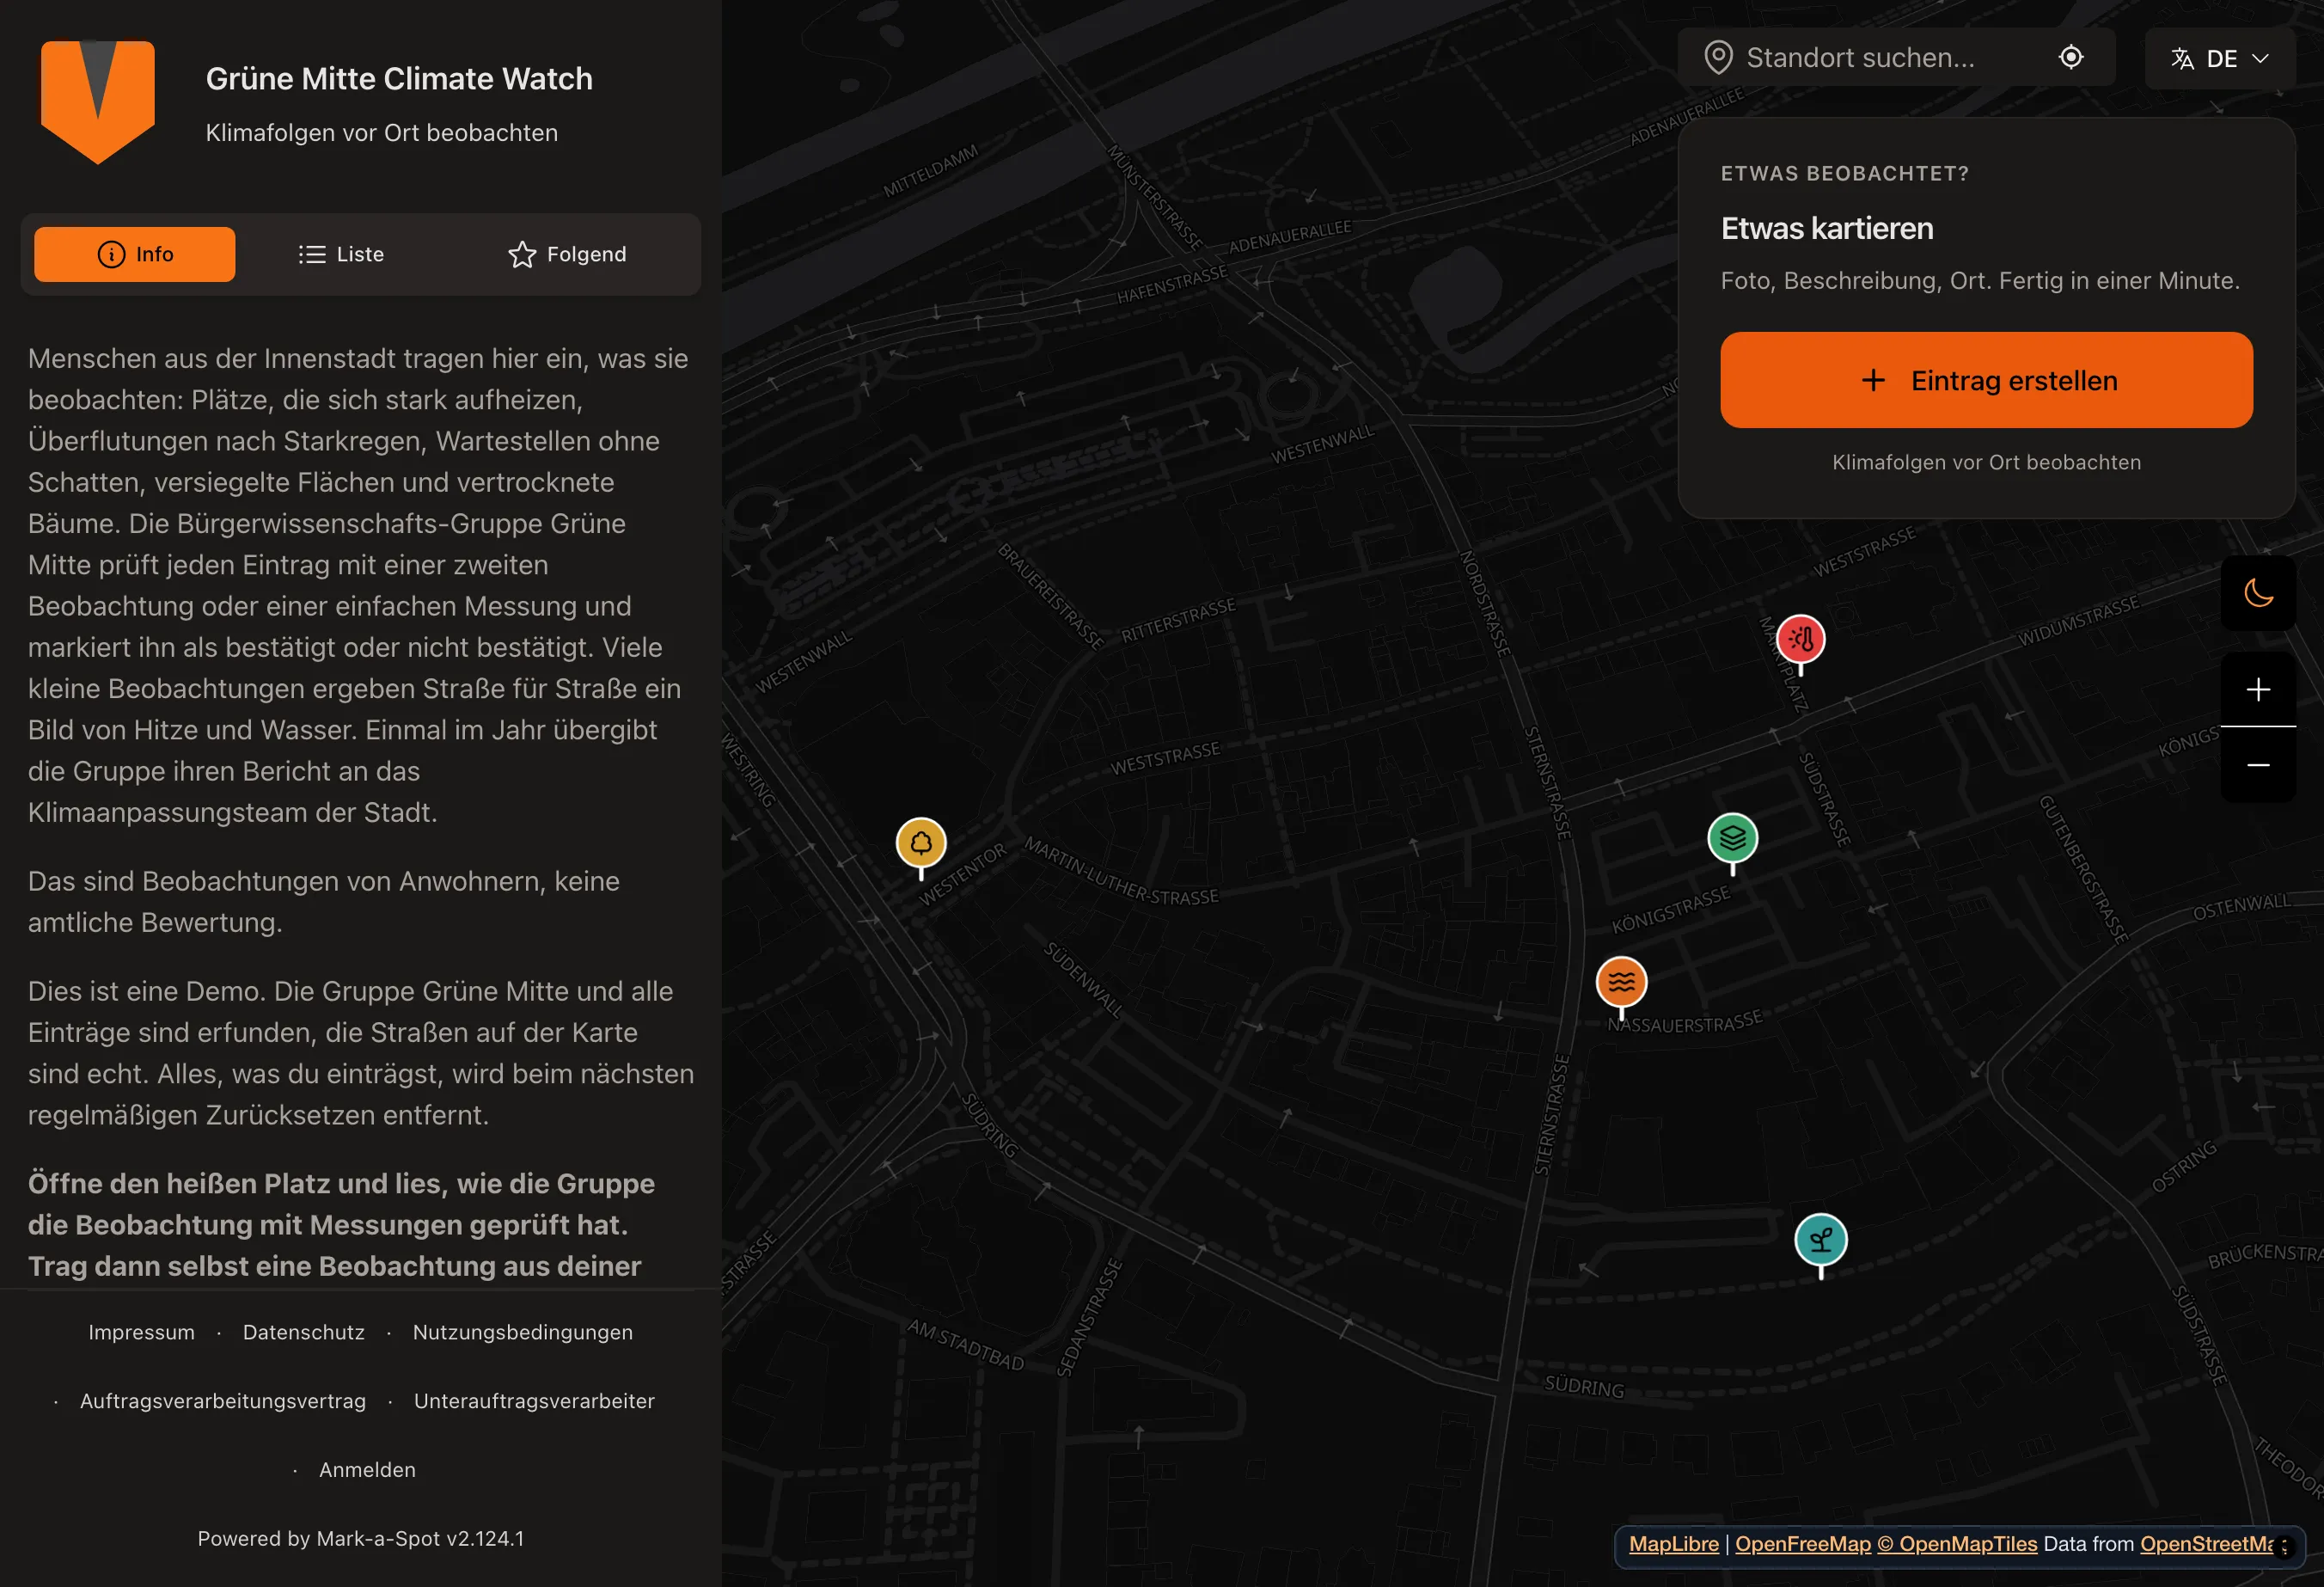2324x1587 pixels.
Task: Expand the DE language dropdown
Action: [2220, 58]
